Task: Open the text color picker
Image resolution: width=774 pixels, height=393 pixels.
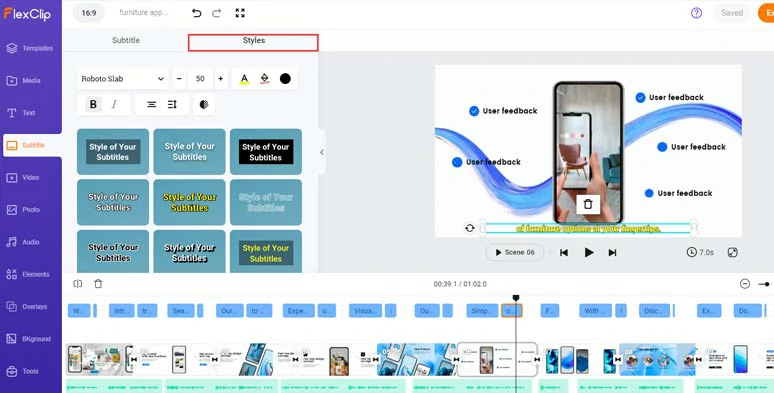Action: click(244, 79)
